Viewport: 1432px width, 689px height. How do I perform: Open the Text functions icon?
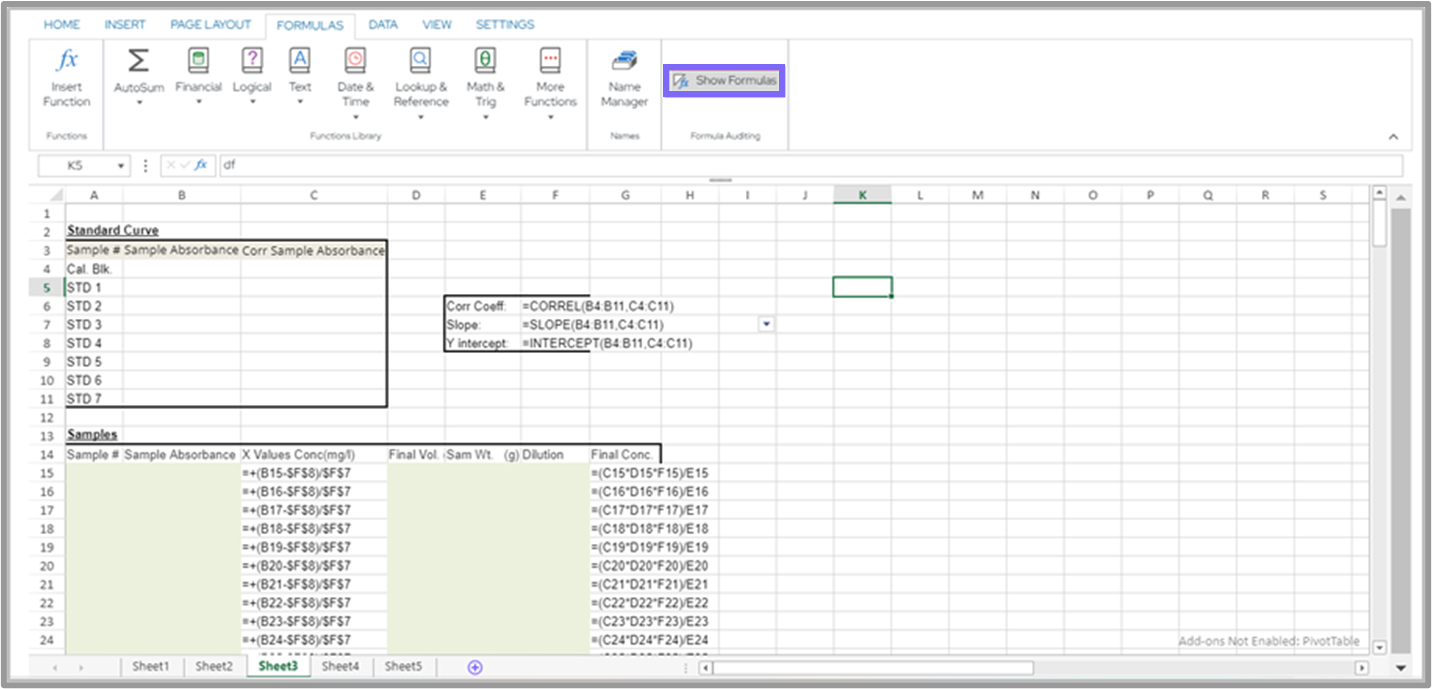[x=300, y=61]
